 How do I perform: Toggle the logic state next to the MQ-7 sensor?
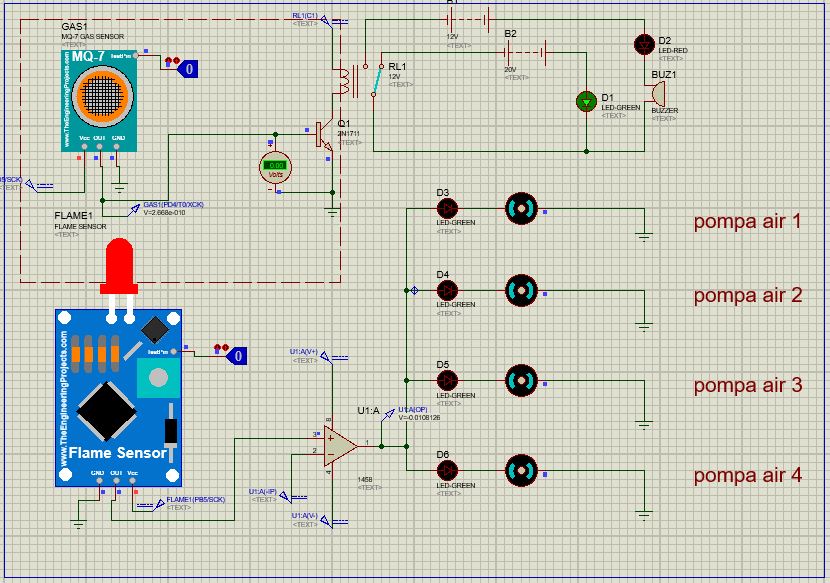coord(188,68)
